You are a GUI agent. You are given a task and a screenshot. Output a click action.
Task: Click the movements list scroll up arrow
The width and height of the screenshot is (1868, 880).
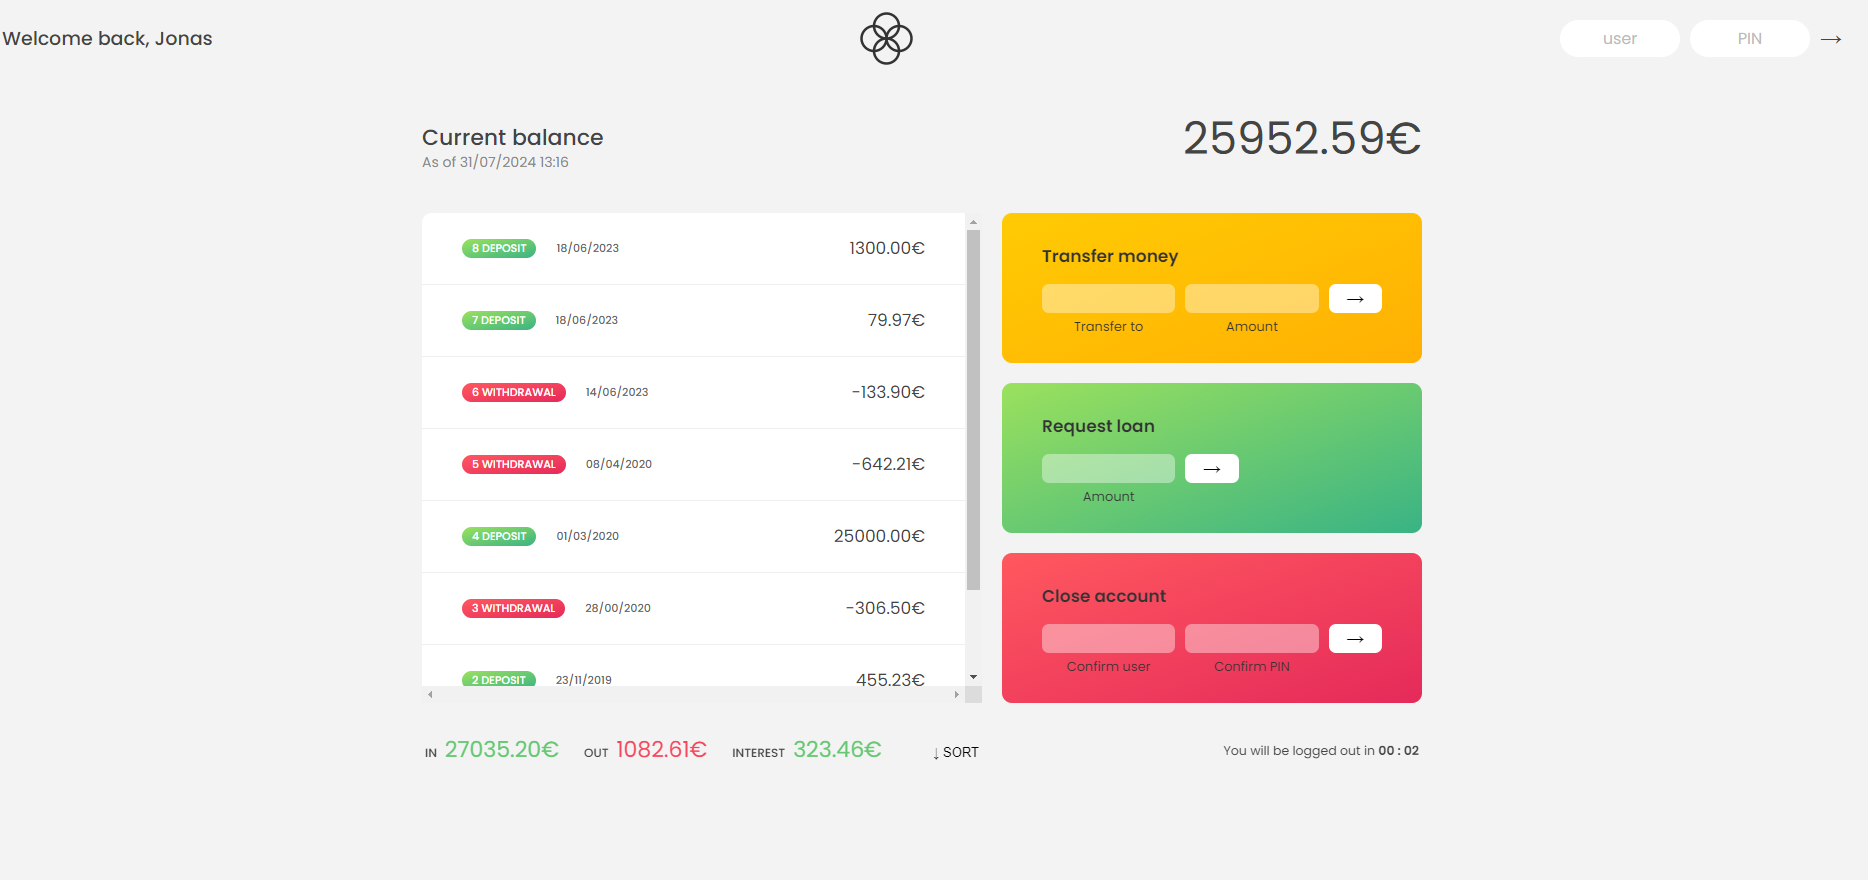(x=973, y=222)
